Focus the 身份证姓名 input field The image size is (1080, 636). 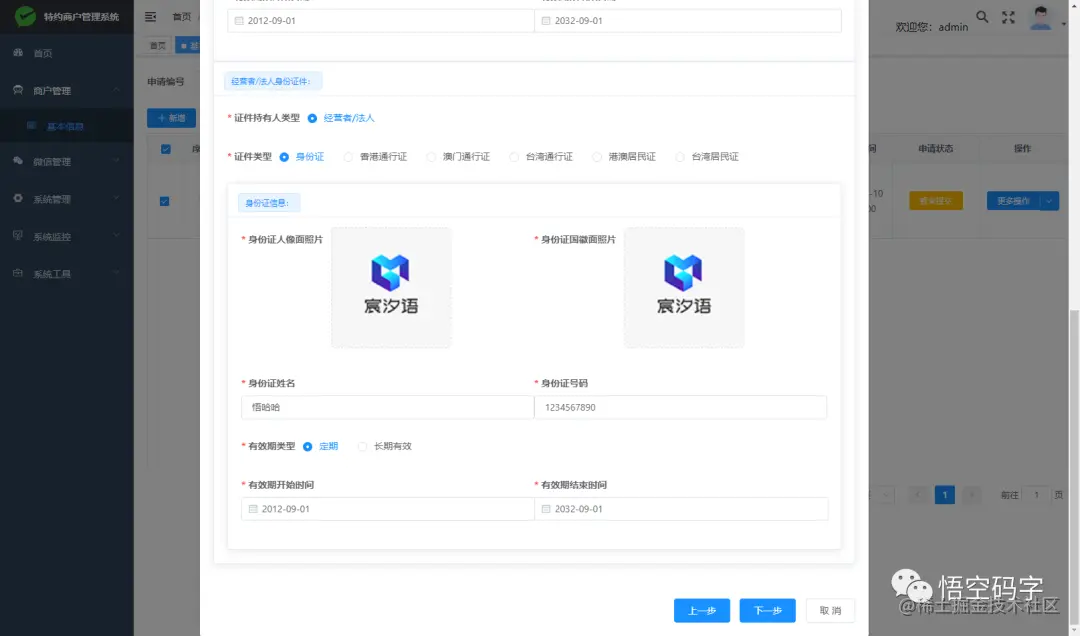387,407
